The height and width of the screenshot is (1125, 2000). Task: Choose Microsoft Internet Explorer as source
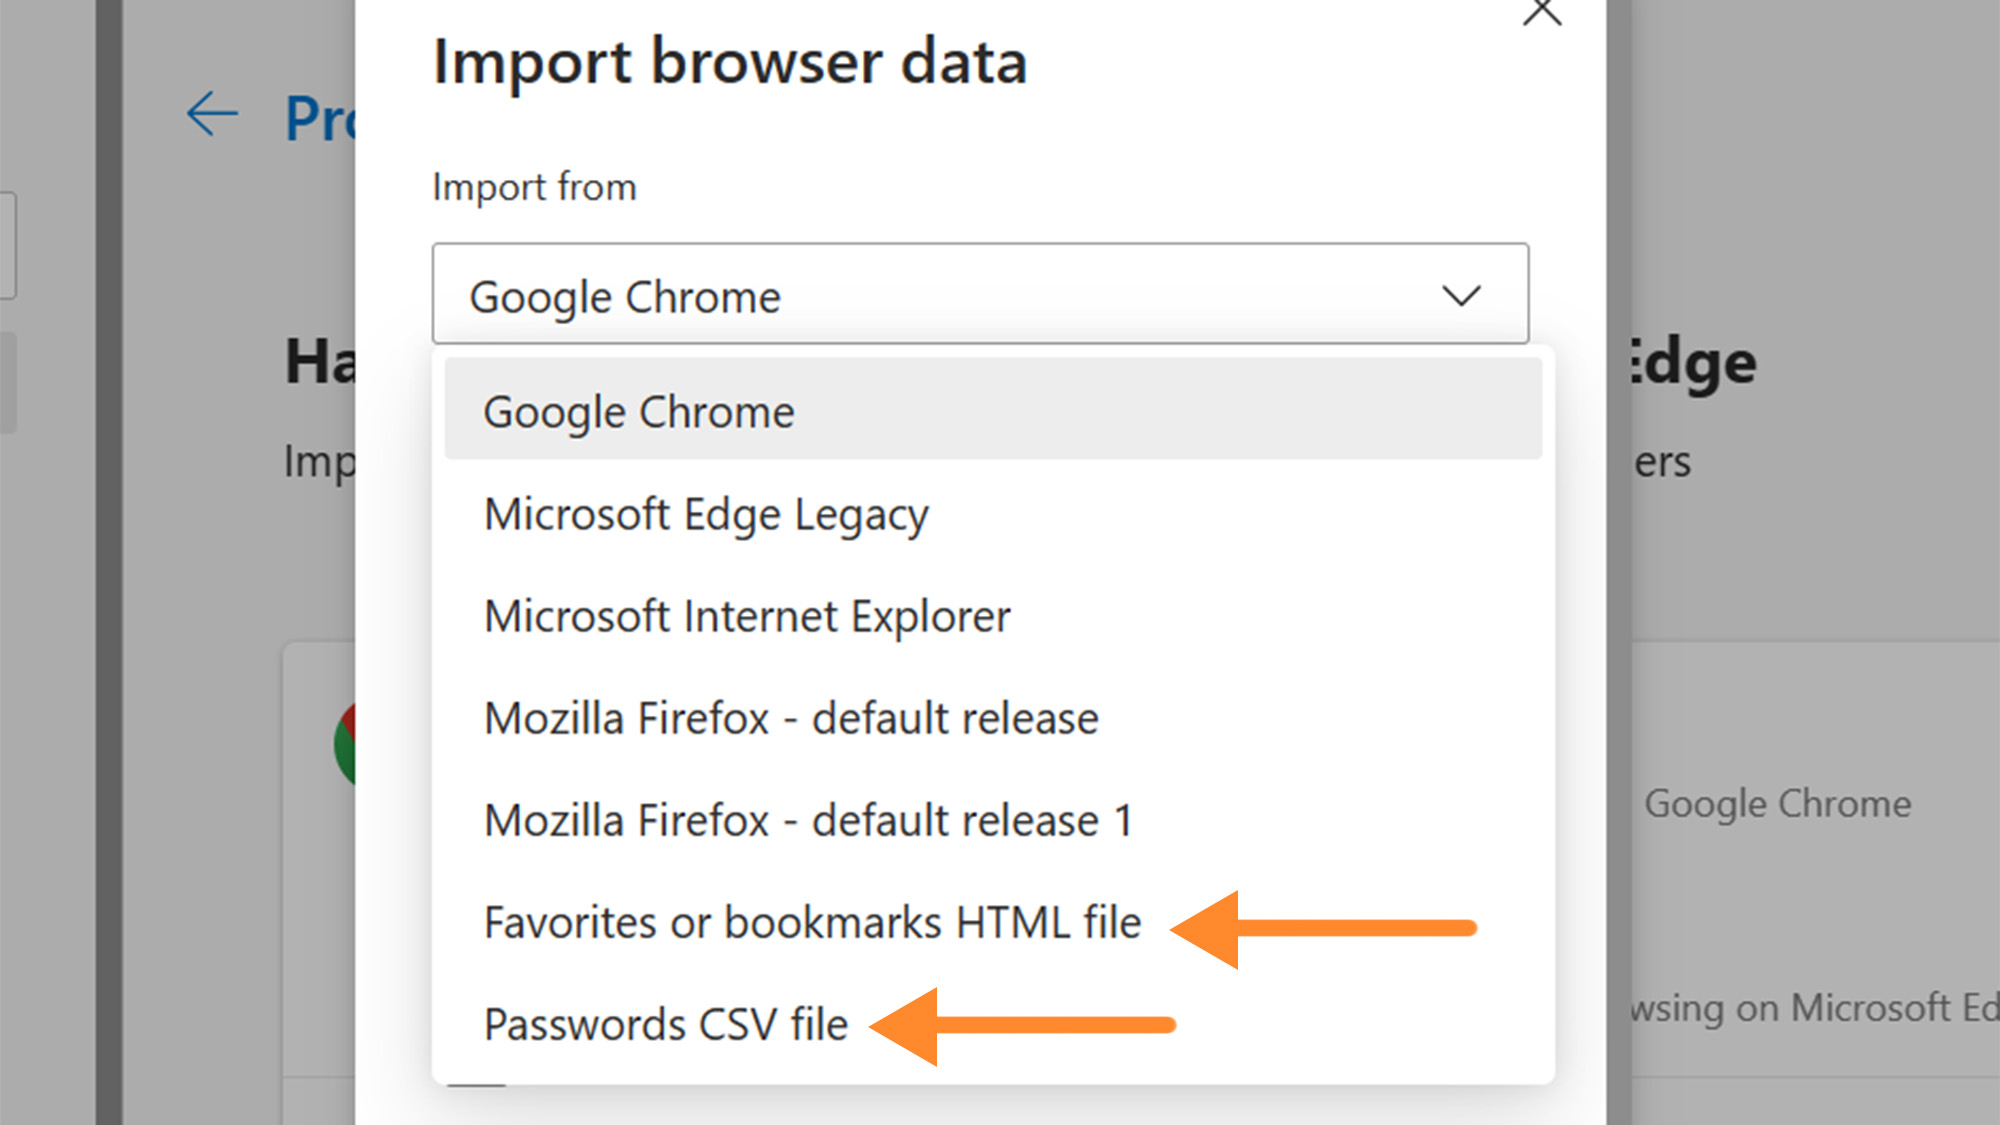[746, 616]
